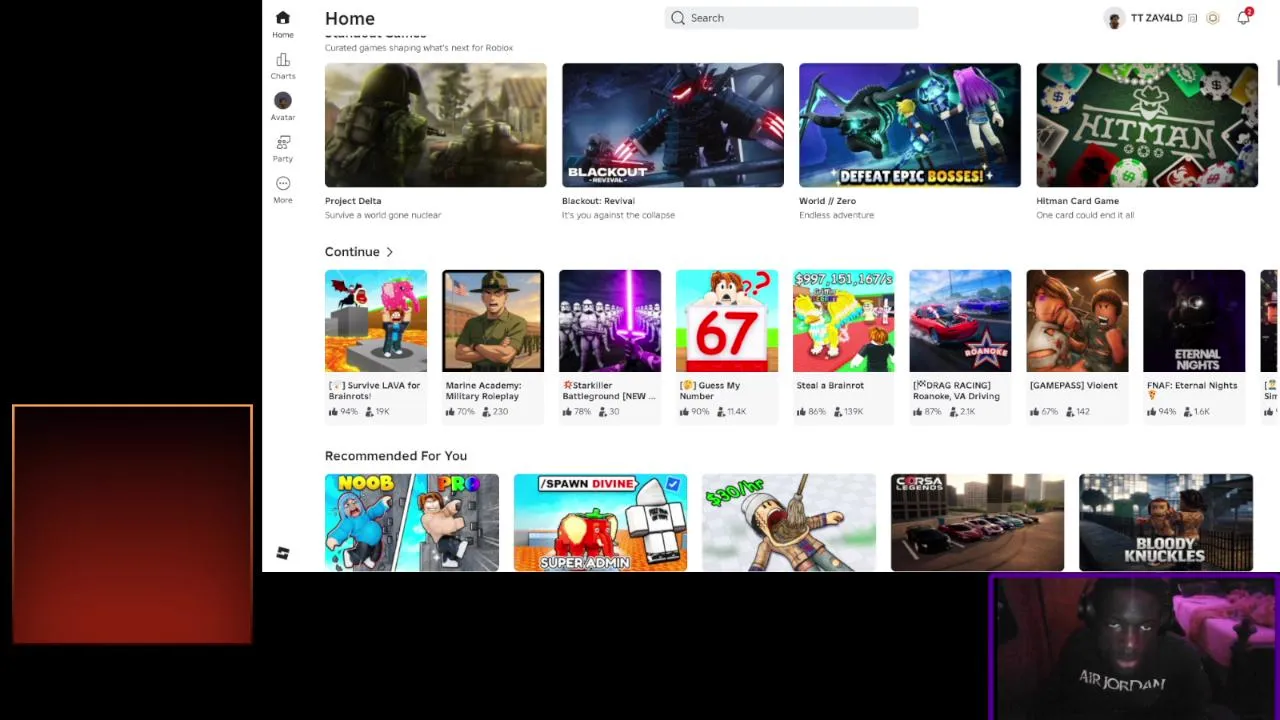This screenshot has height=720, width=1280.
Task: Open Starkiller Battleground thumbnail
Action: [x=610, y=321]
